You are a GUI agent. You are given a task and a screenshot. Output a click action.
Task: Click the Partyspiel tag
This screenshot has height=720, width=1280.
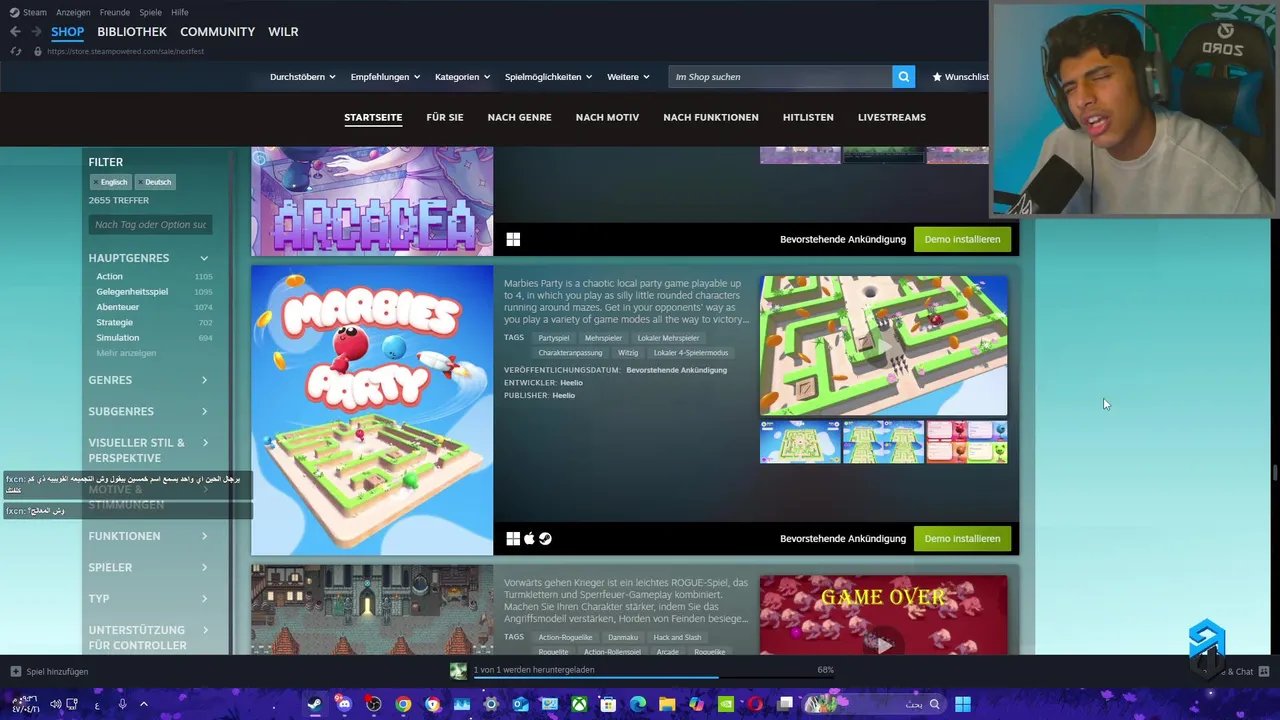553,338
